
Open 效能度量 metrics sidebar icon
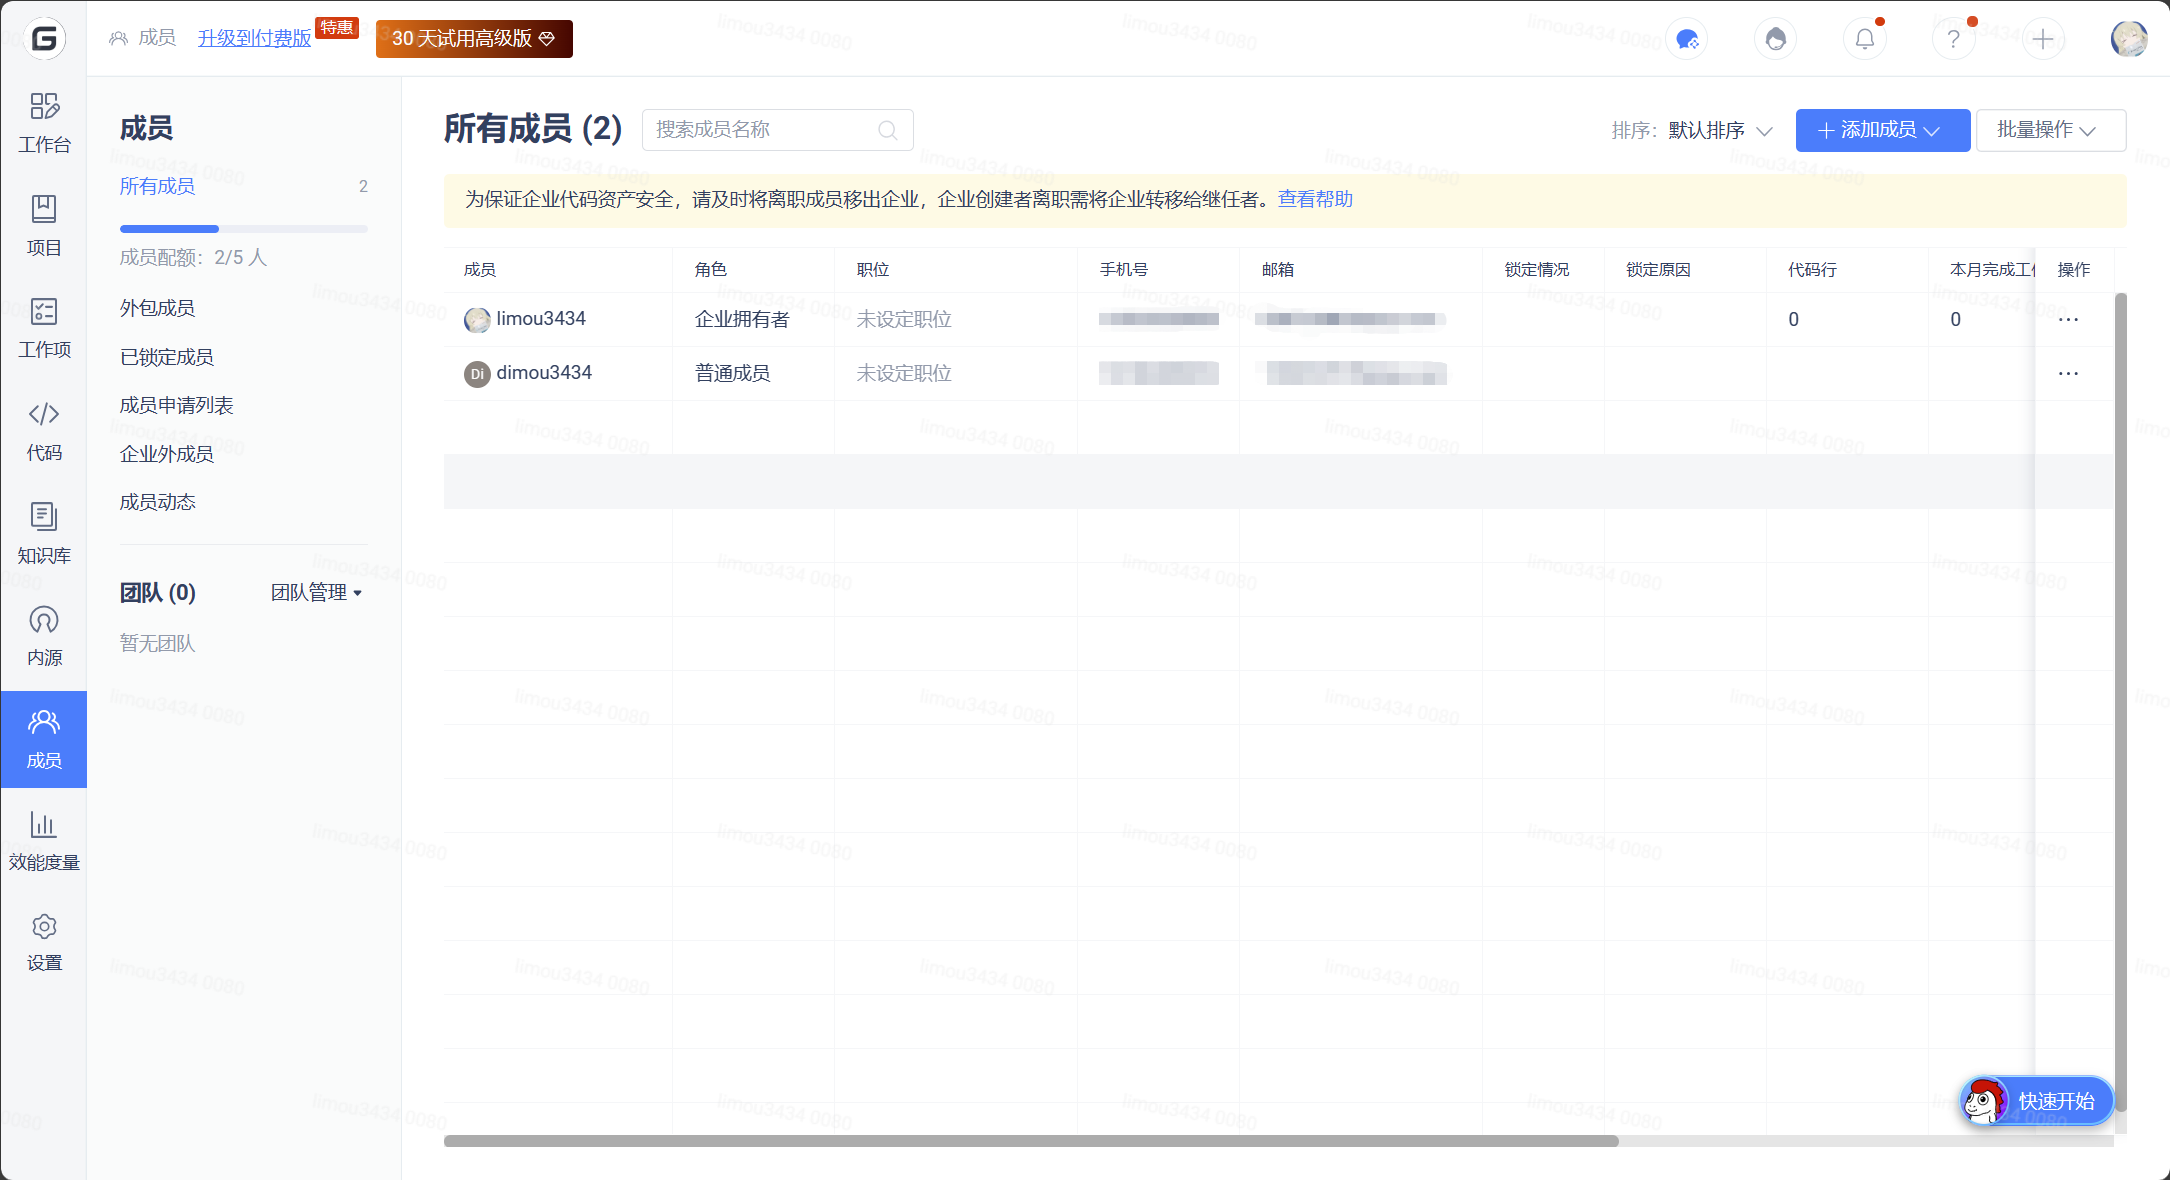44,841
